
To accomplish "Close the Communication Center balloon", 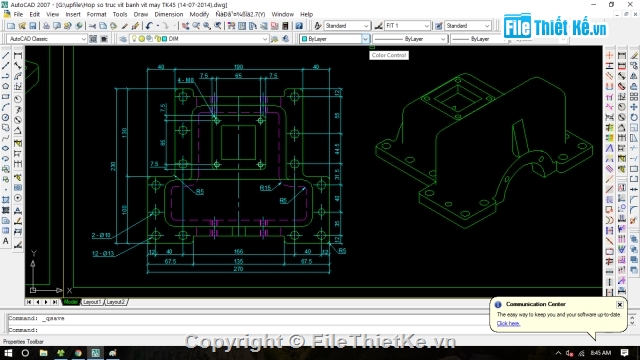I will point(620,304).
